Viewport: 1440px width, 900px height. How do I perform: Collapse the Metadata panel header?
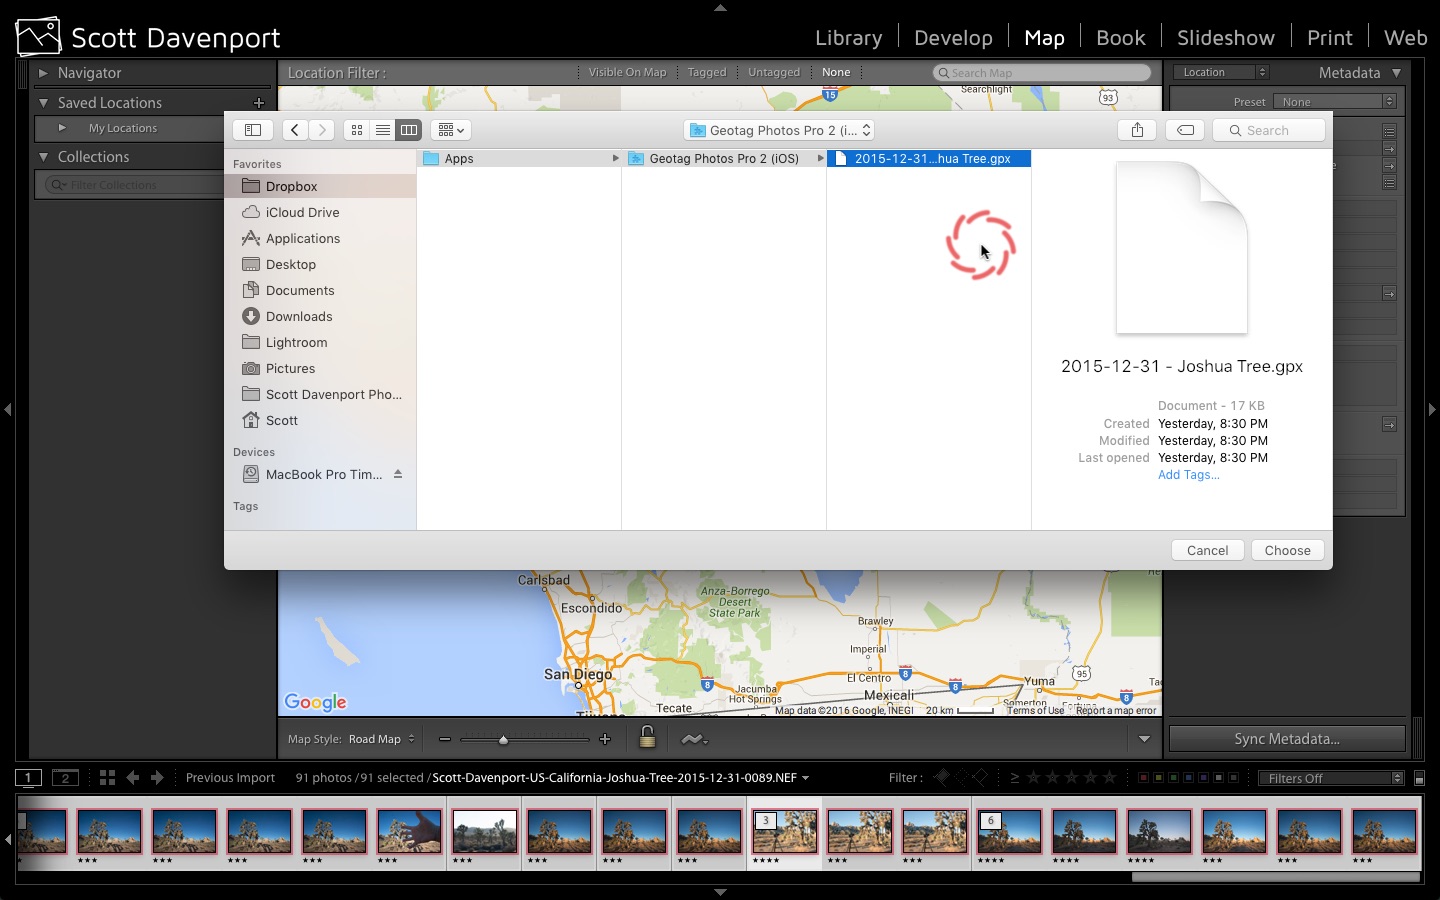(x=1397, y=73)
